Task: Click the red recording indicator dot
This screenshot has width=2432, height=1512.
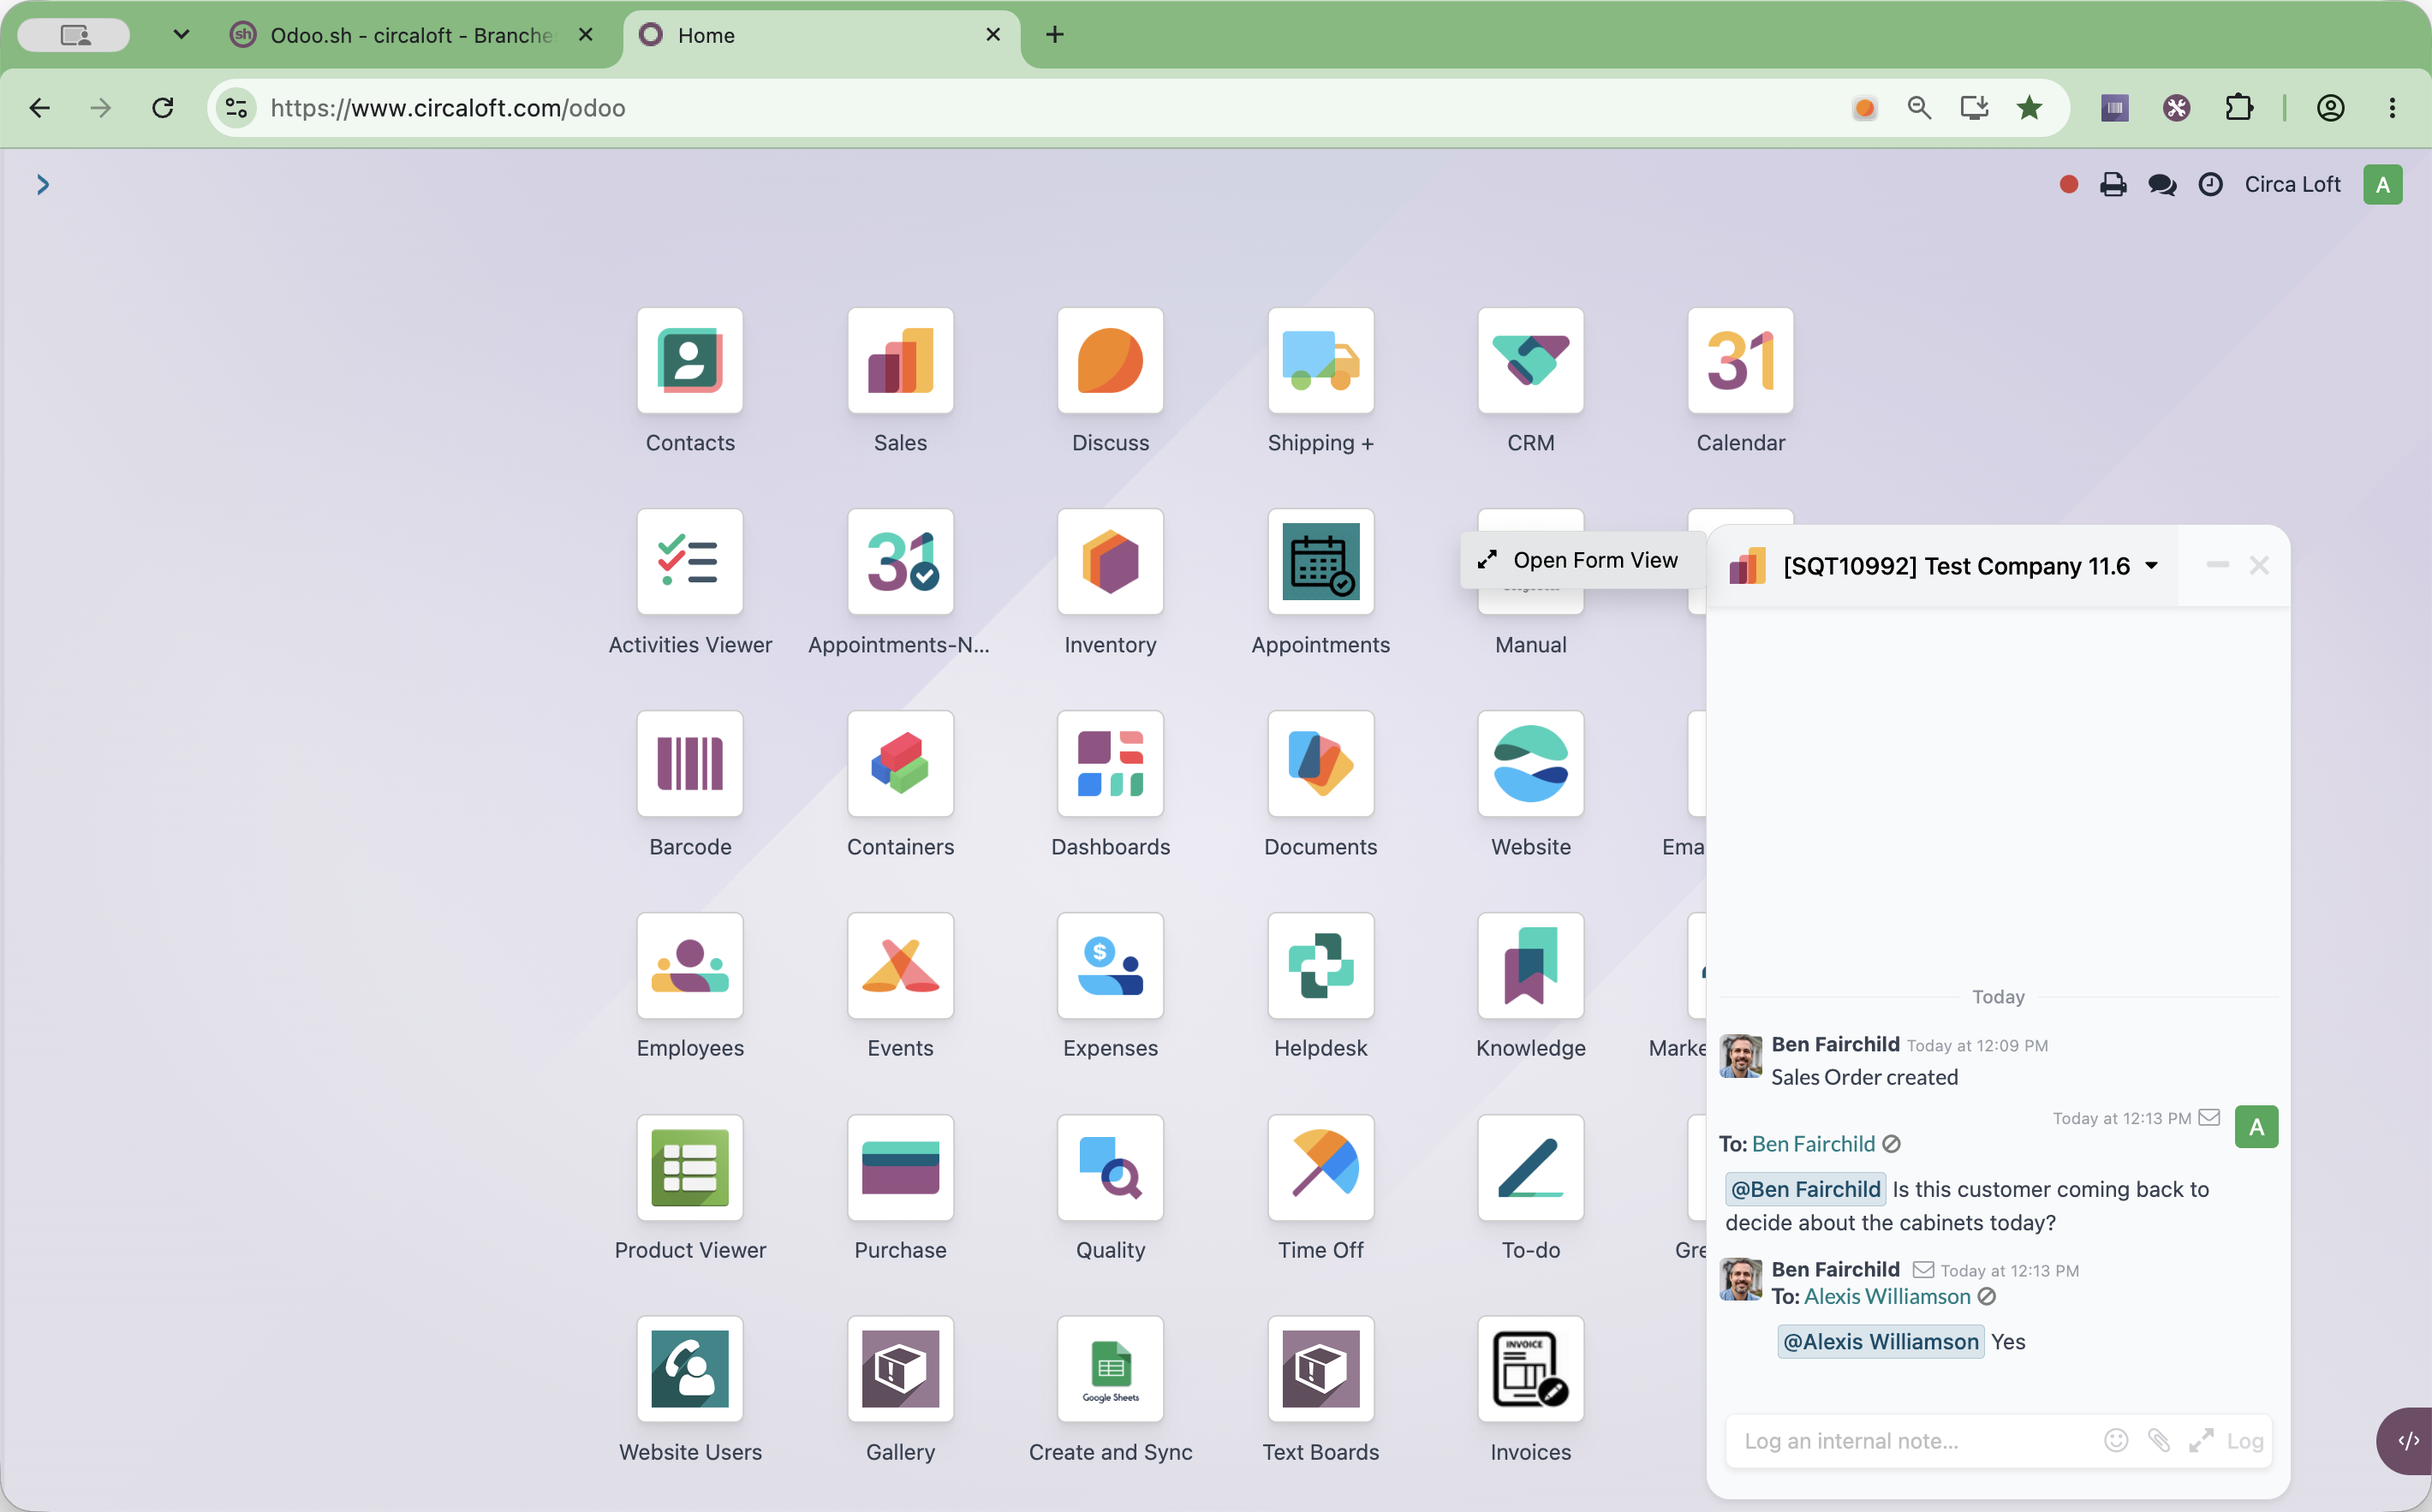Action: coord(2069,184)
